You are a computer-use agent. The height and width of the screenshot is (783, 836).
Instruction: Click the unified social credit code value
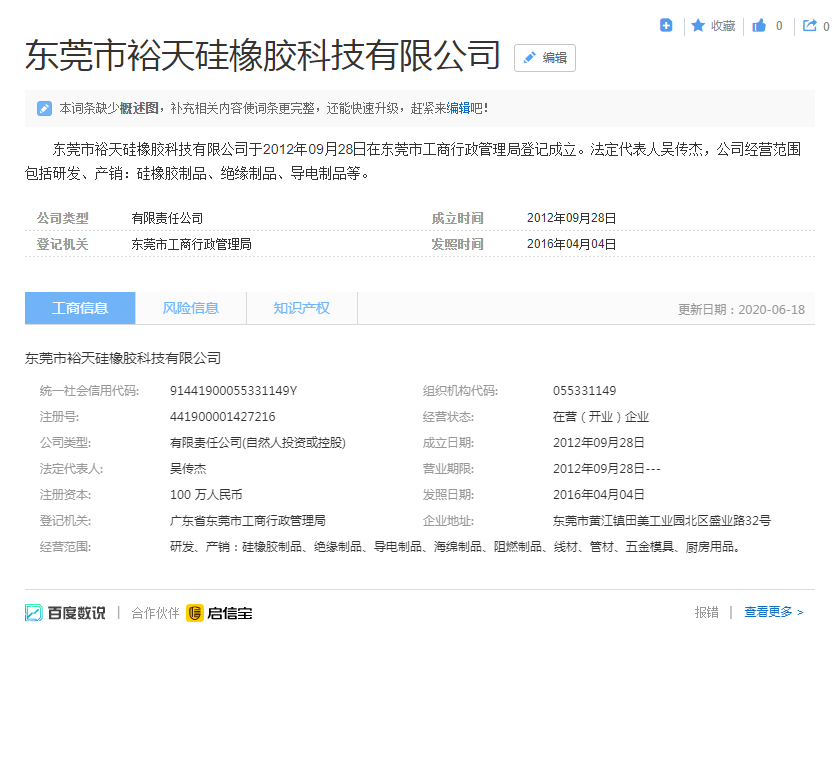[233, 391]
